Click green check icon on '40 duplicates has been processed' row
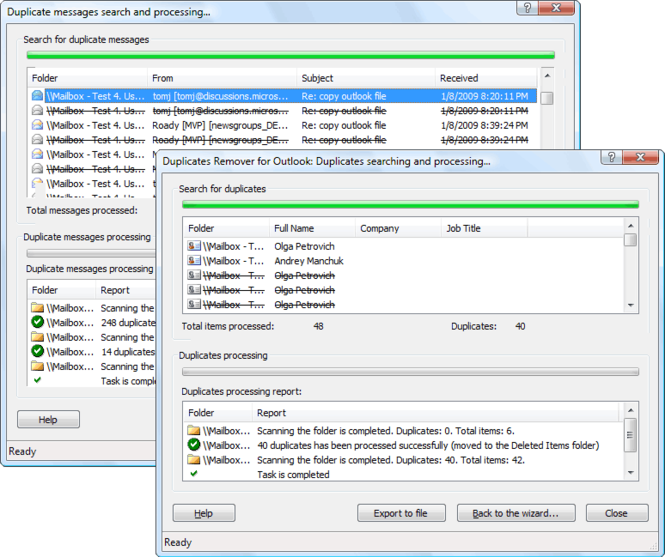Screen dimensions: 665x557 [x=194, y=445]
